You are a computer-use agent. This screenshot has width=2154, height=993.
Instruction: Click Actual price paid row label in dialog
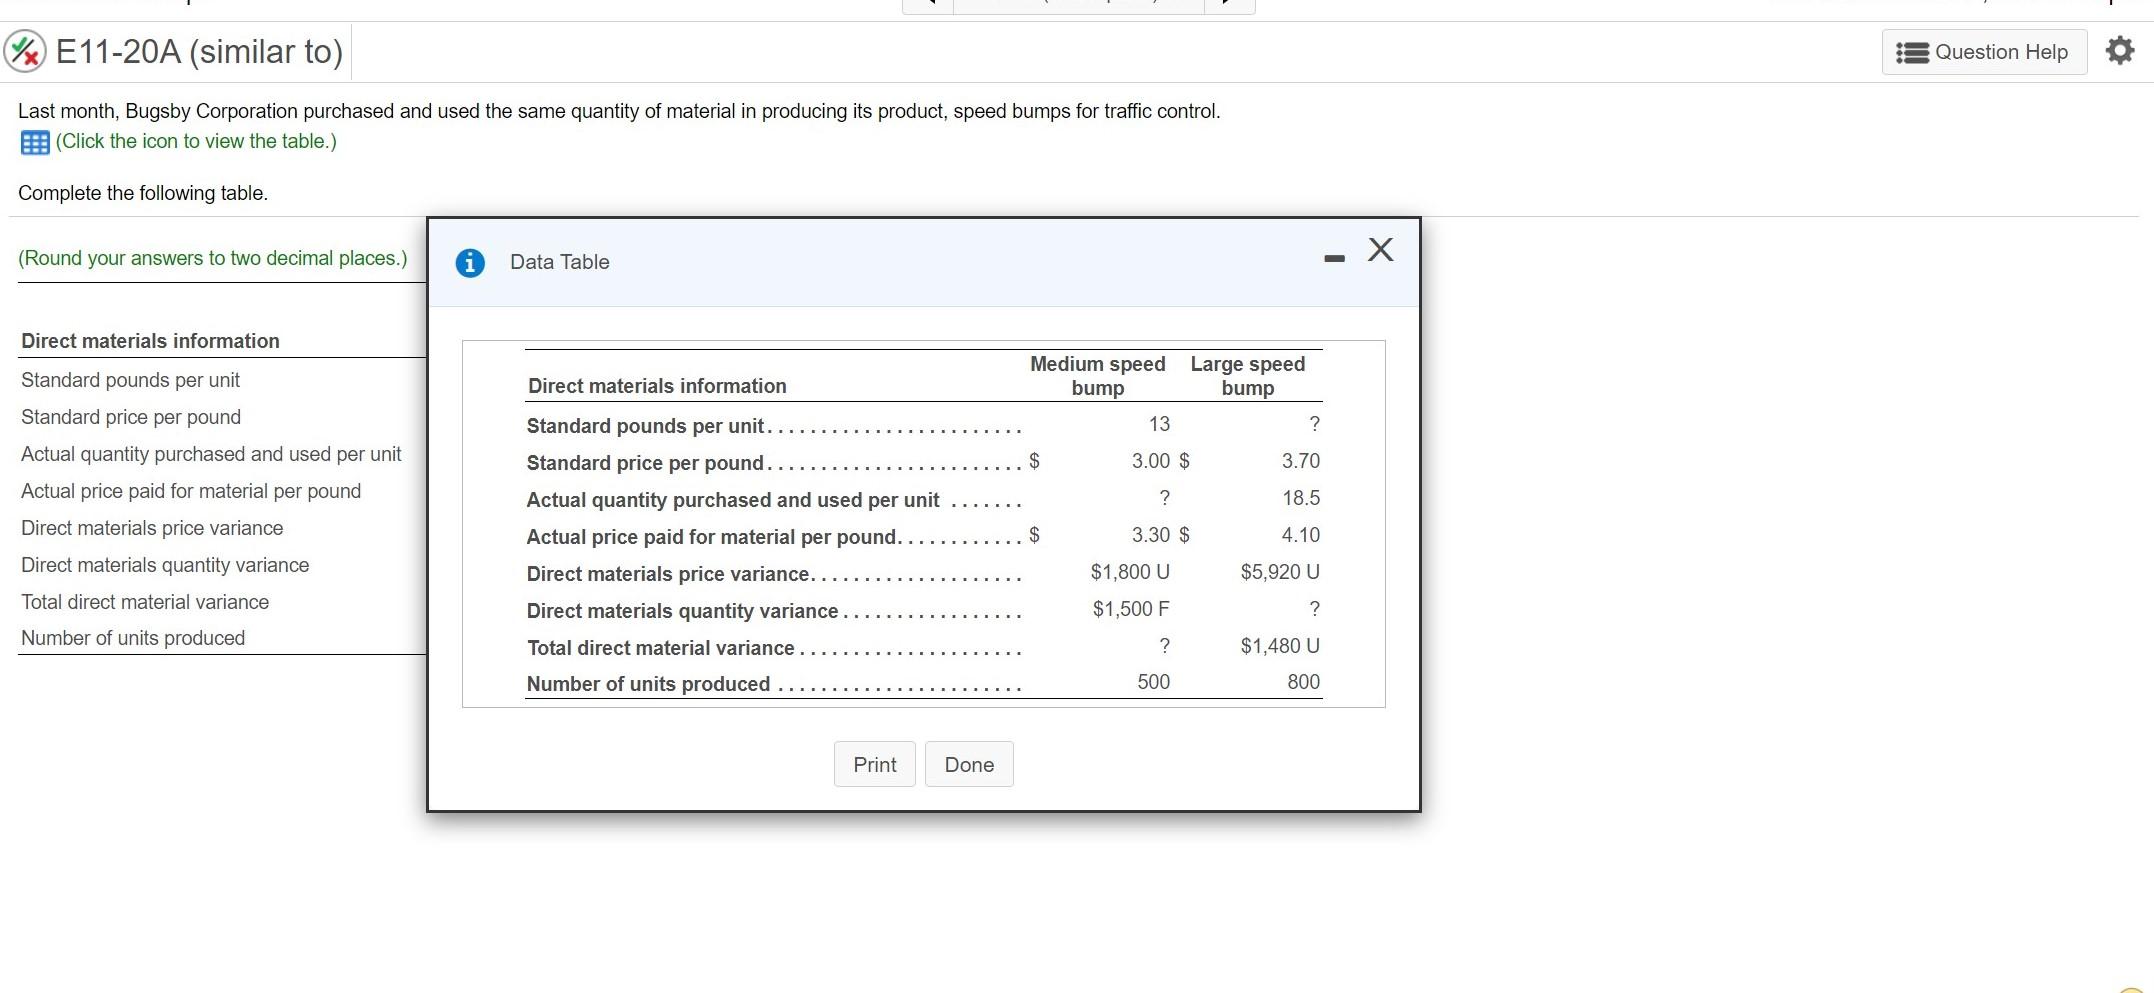point(713,537)
